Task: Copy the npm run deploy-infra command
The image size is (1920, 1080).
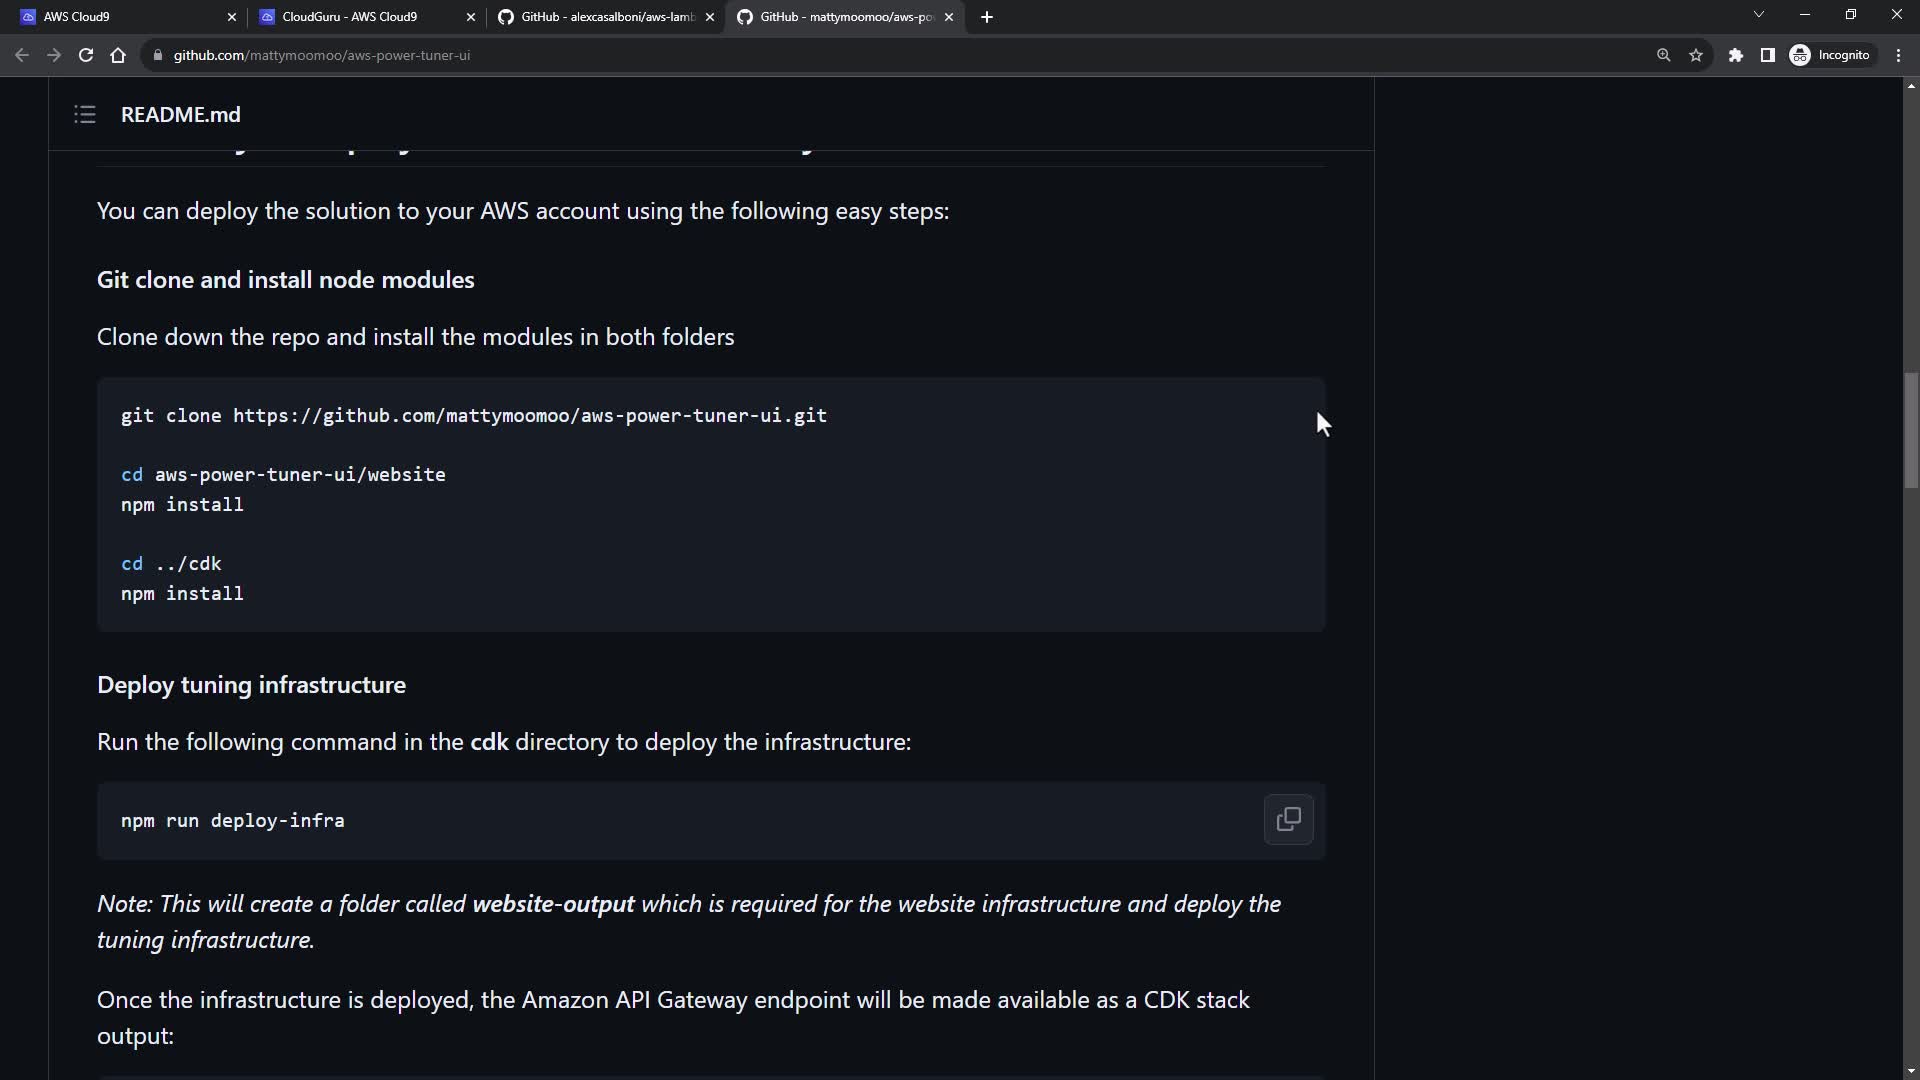Action: [1288, 820]
